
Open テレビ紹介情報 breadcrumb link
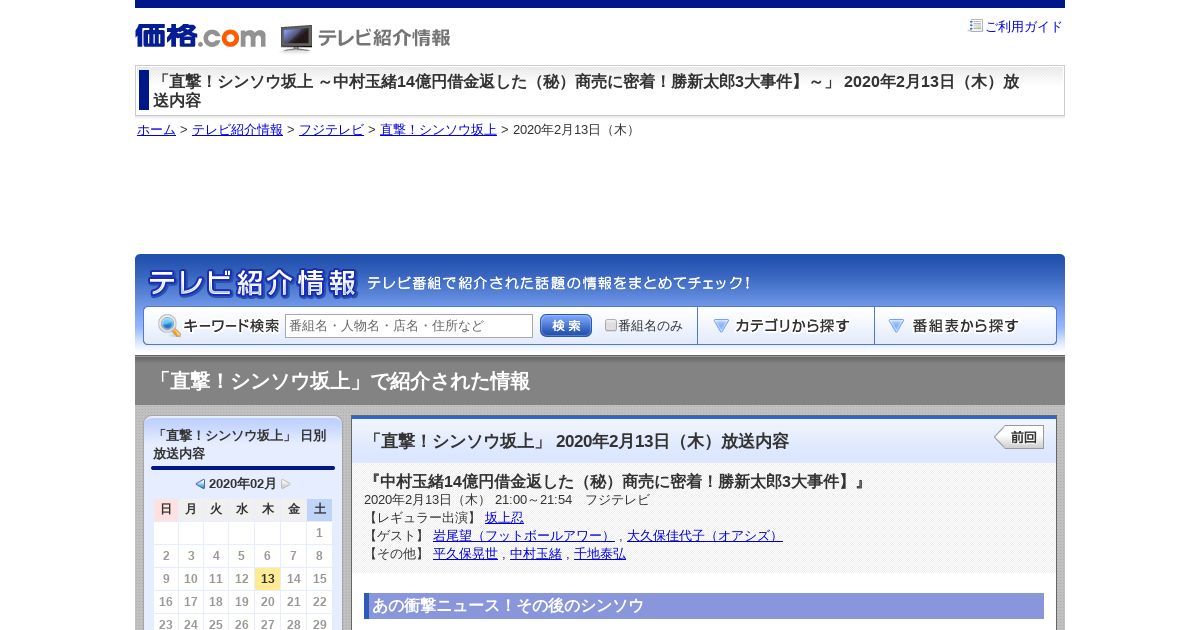[x=237, y=130]
